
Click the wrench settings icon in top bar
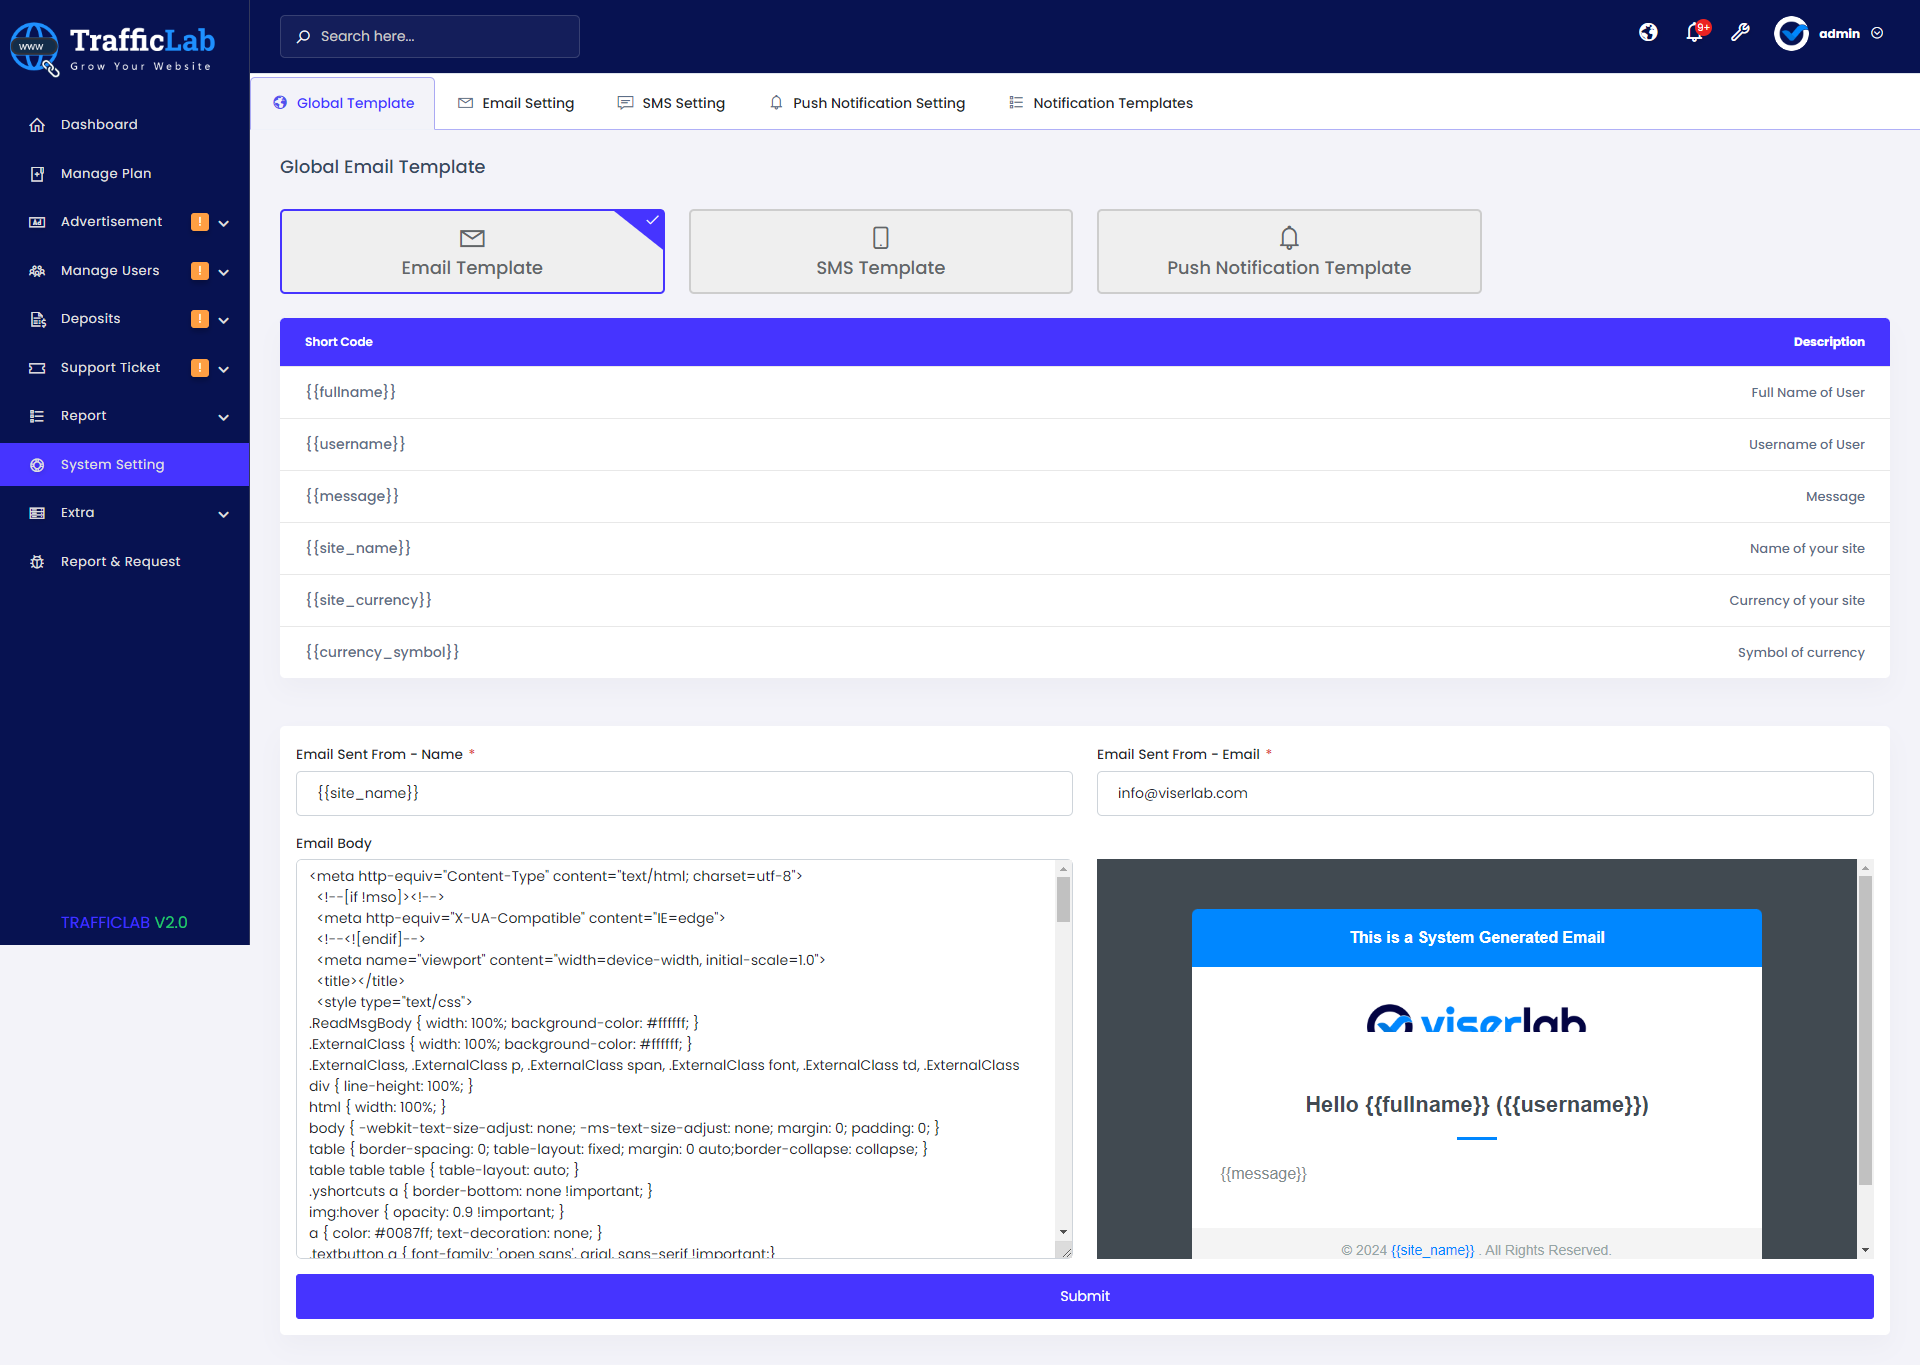[x=1741, y=33]
